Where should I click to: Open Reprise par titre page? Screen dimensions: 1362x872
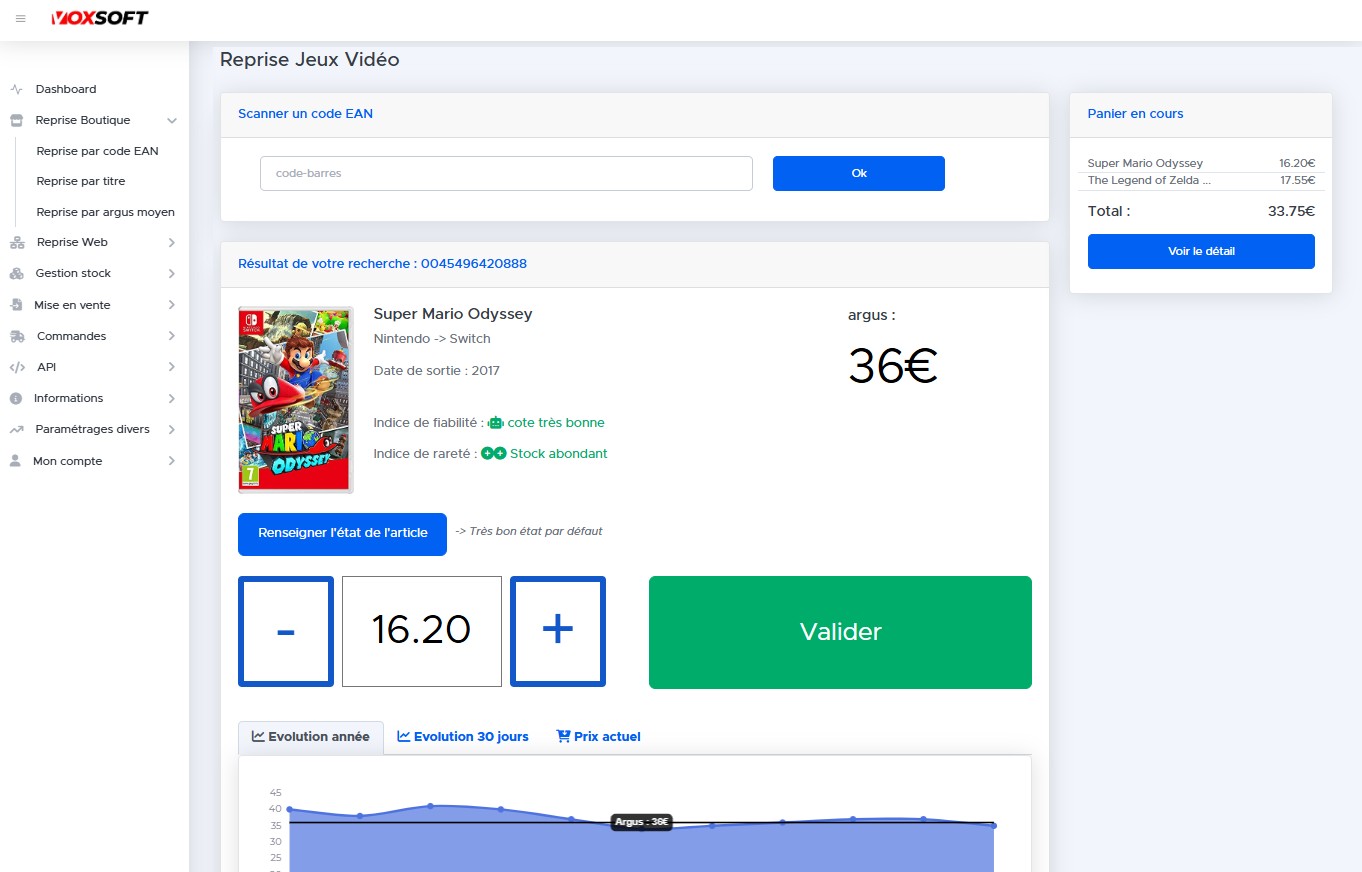click(81, 181)
